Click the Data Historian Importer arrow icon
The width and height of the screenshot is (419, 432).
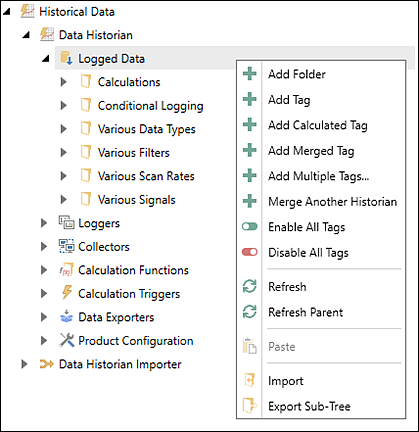46,364
